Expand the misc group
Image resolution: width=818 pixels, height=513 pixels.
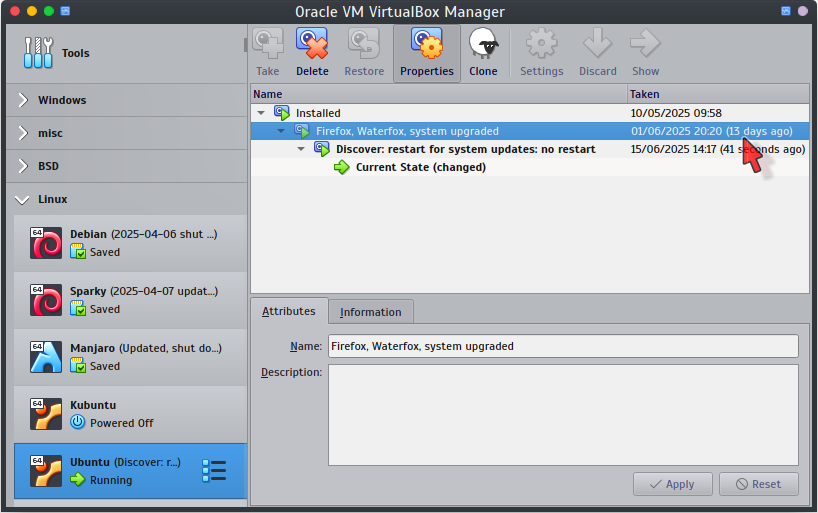click(22, 133)
